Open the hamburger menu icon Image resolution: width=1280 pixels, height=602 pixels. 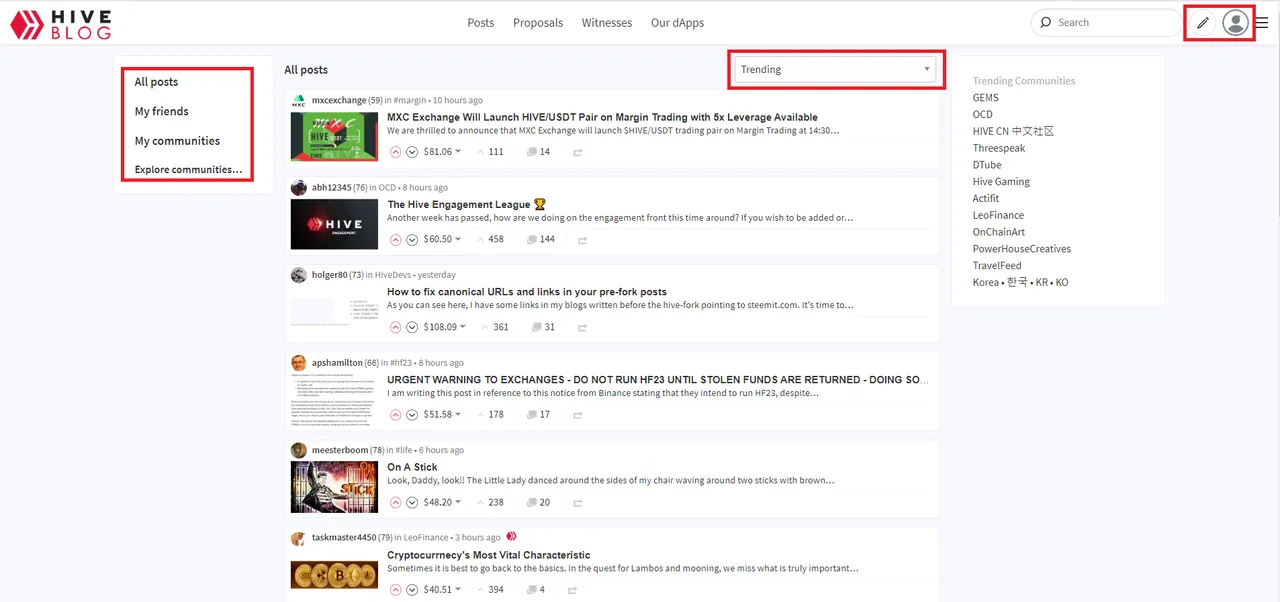click(x=1261, y=23)
